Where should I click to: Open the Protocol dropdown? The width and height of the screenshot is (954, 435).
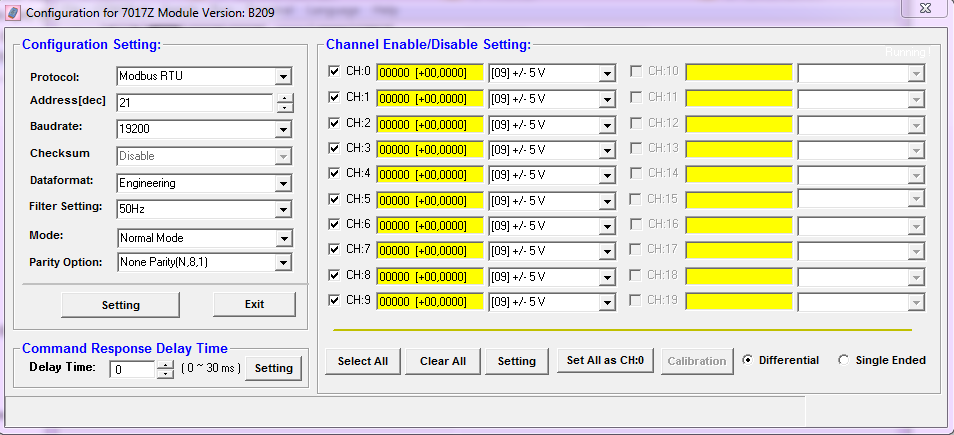click(283, 77)
